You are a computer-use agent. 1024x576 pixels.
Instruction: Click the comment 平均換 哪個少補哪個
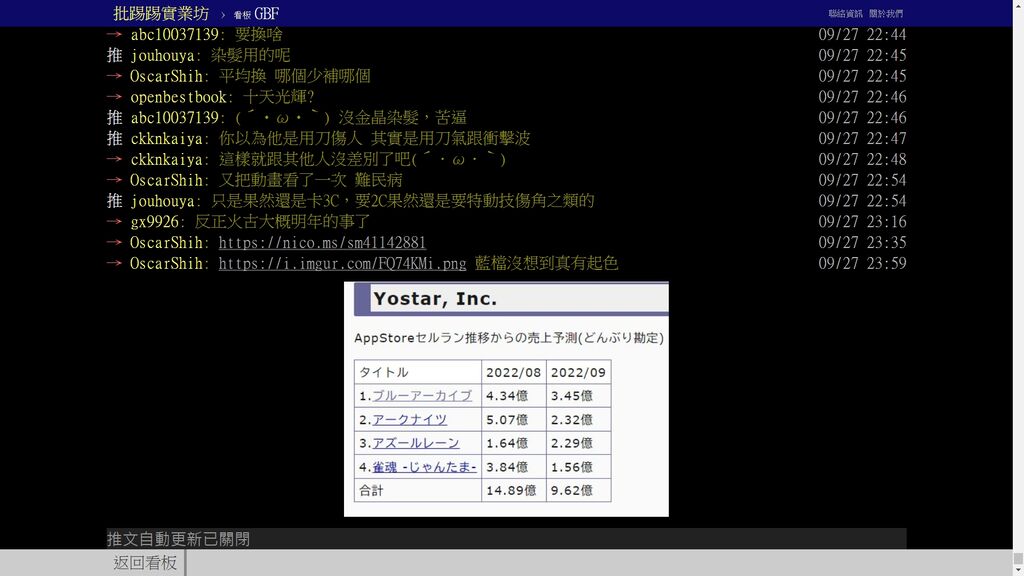(295, 76)
